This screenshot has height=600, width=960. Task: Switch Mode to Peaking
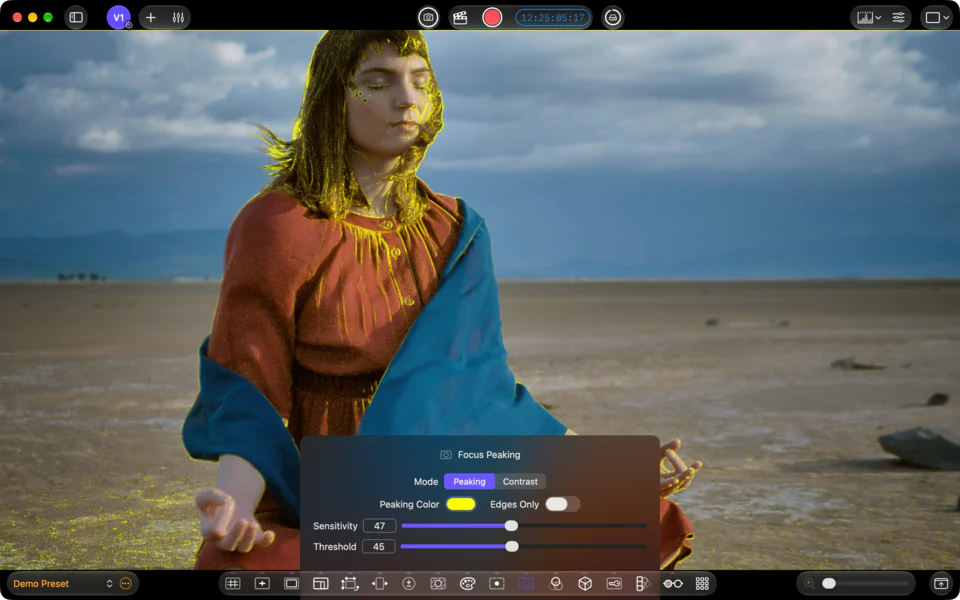click(469, 482)
